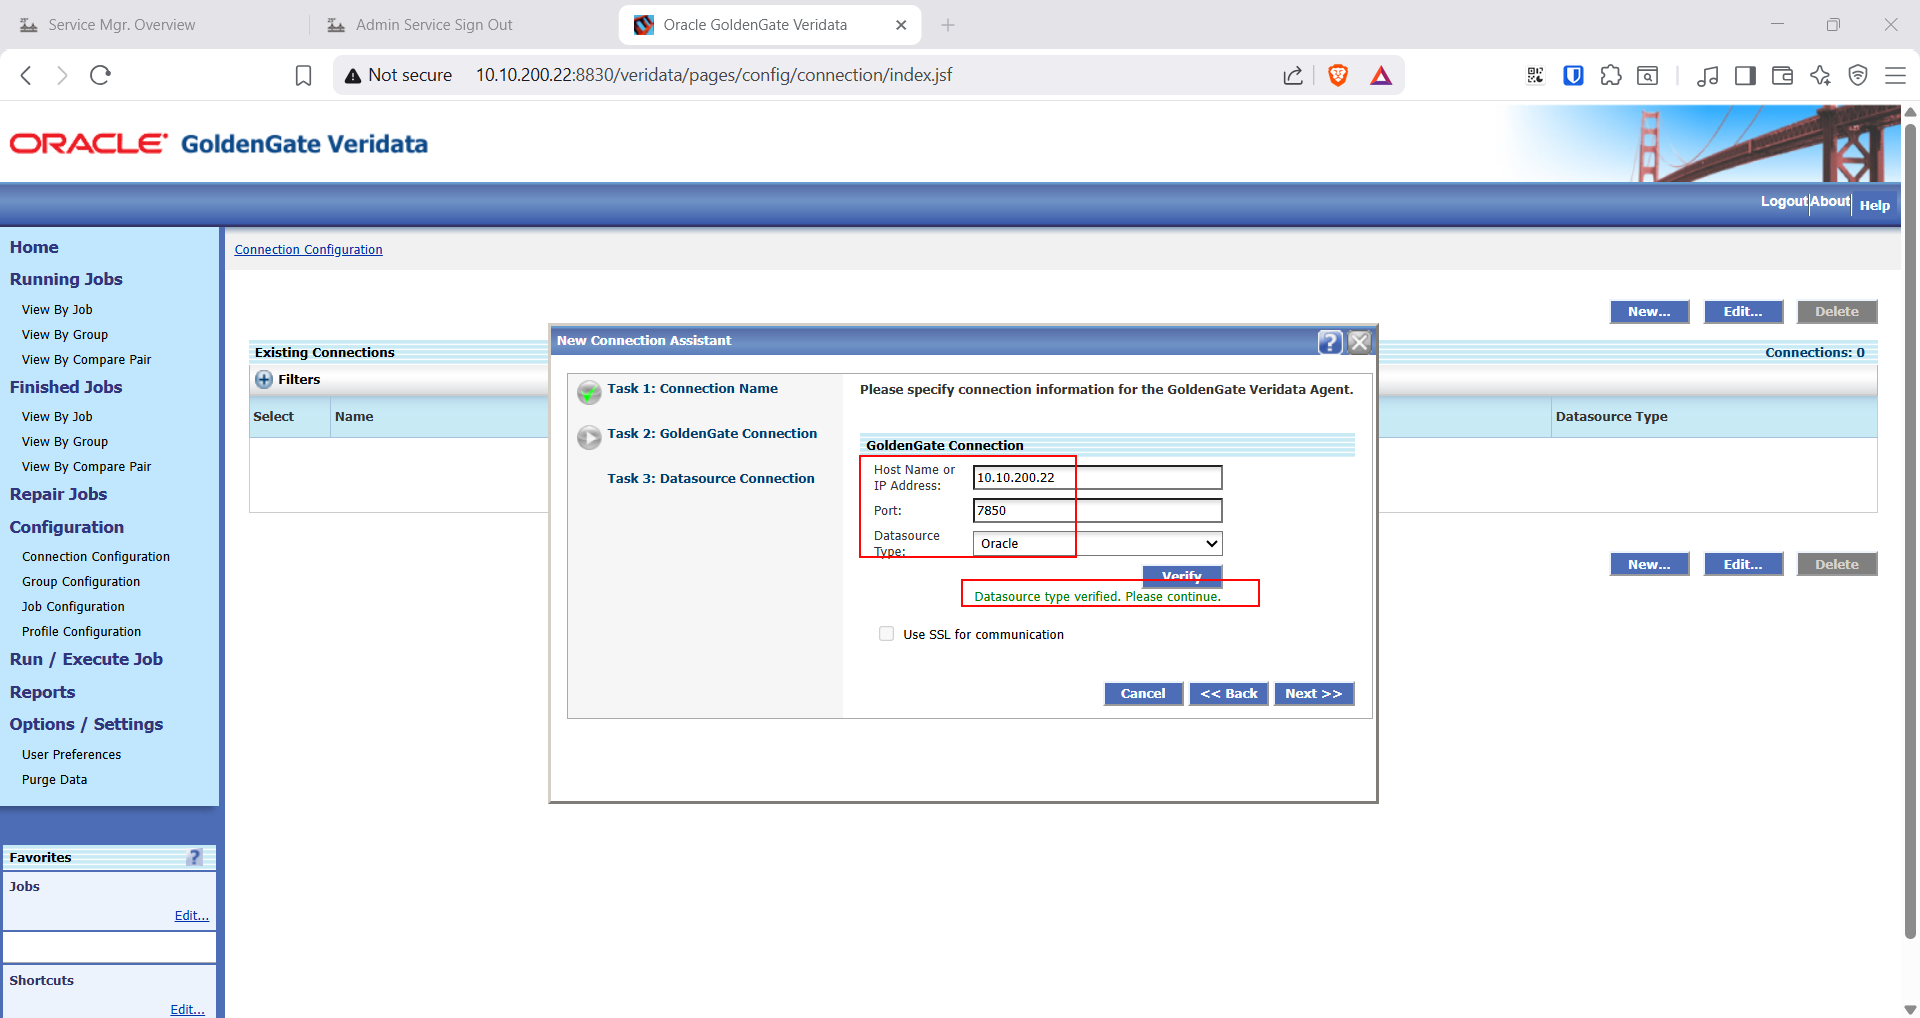Viewport: 1920px width, 1018px height.
Task: Open Reports in the sidebar
Action: coord(42,692)
